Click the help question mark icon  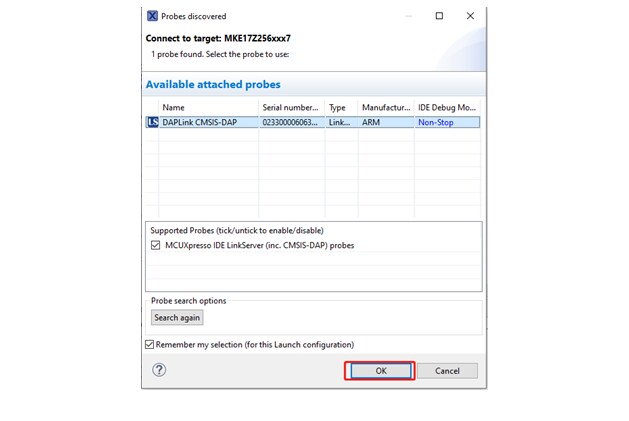(159, 370)
